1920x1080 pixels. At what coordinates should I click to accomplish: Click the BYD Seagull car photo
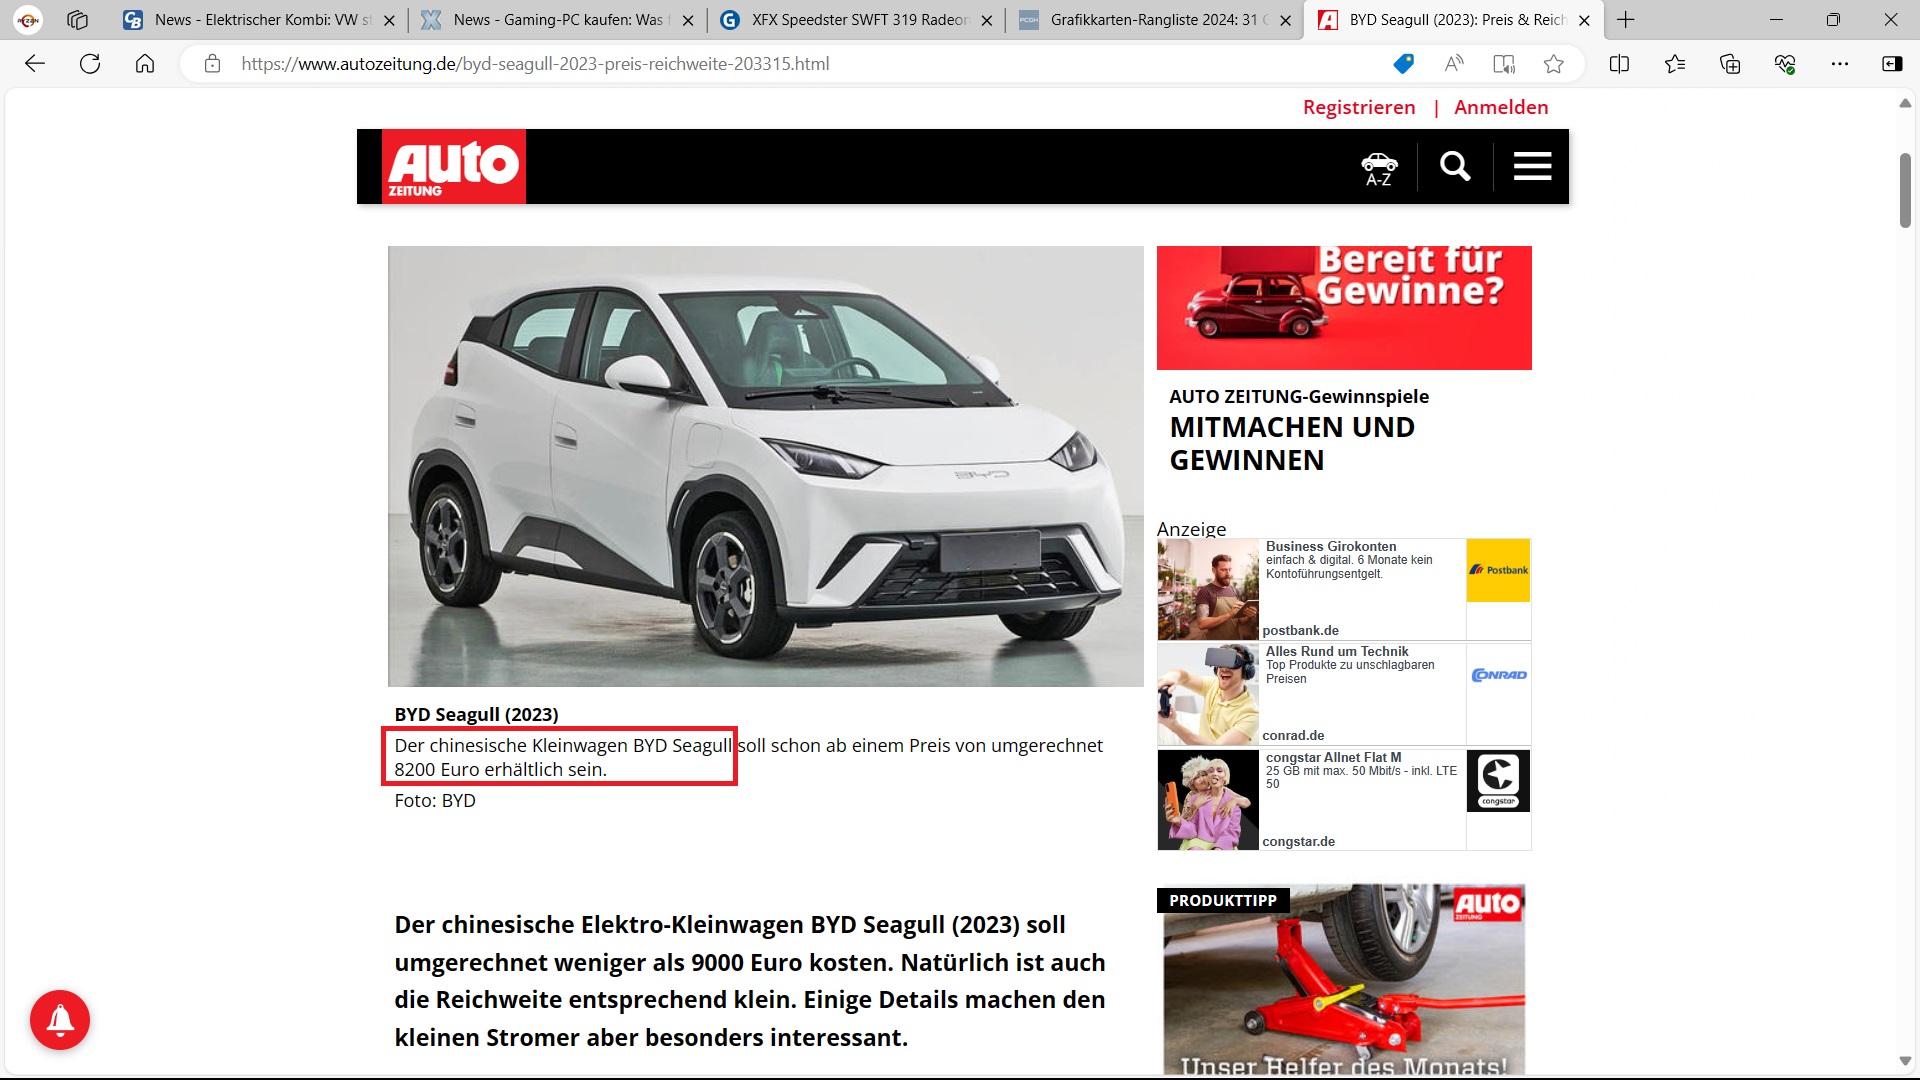(x=765, y=466)
